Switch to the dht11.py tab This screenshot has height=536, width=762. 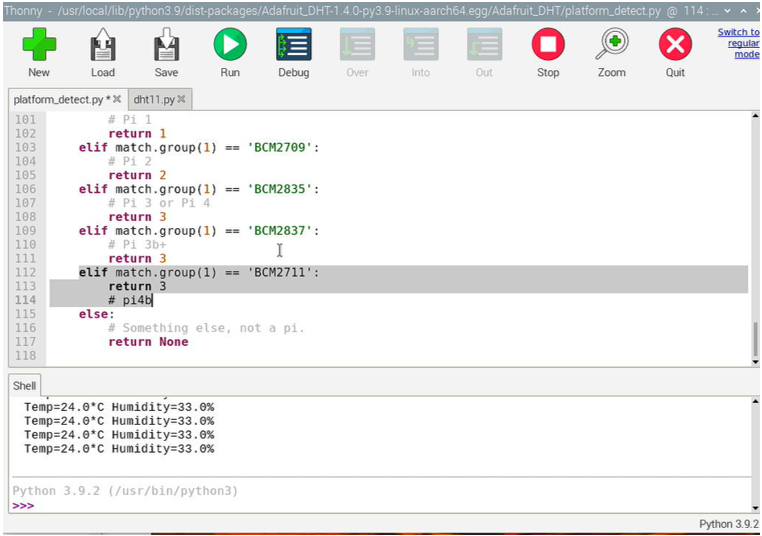(154, 100)
